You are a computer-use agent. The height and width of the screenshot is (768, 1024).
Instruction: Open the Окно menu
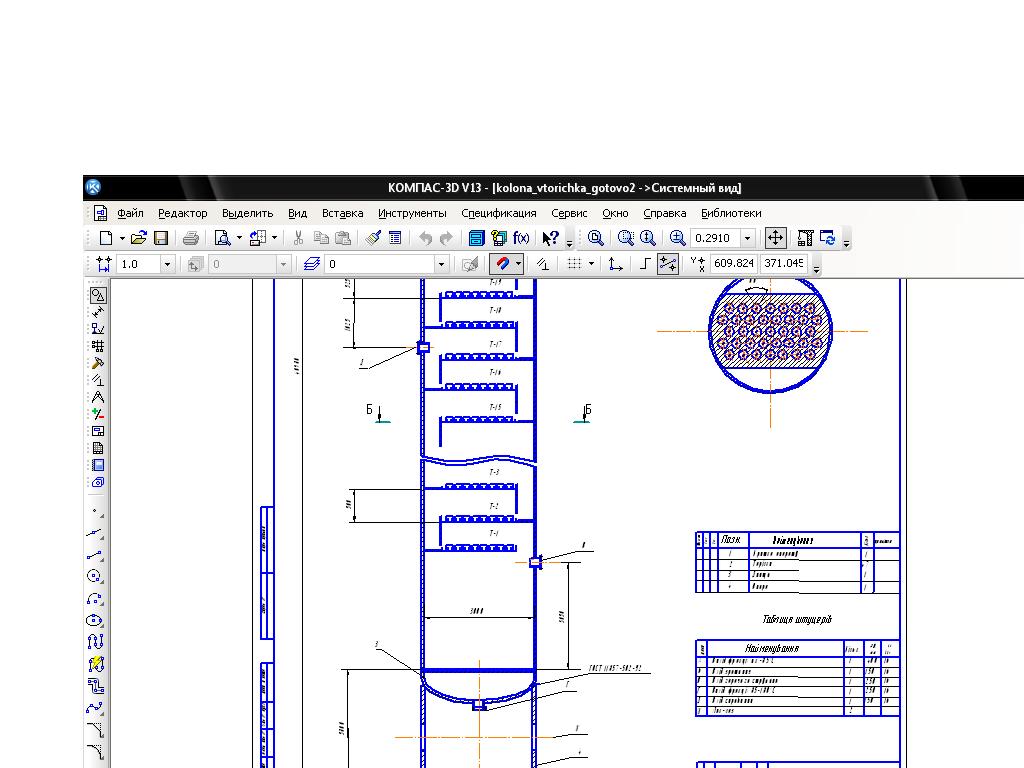(615, 213)
